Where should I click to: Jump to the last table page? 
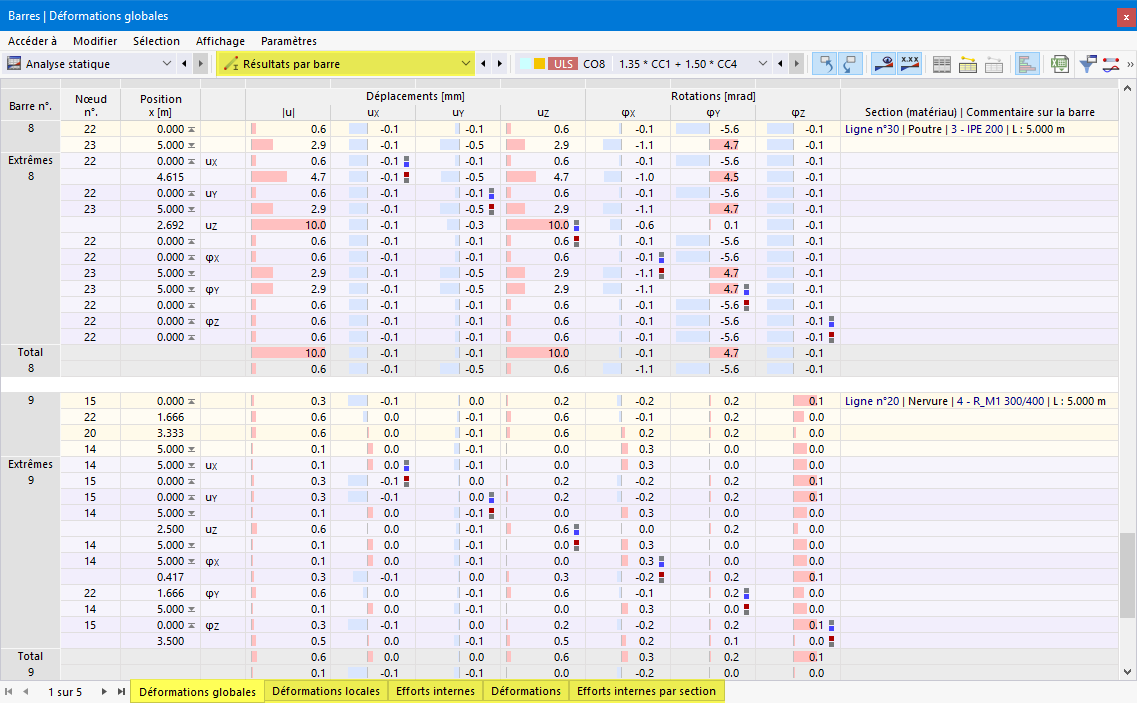click(121, 692)
